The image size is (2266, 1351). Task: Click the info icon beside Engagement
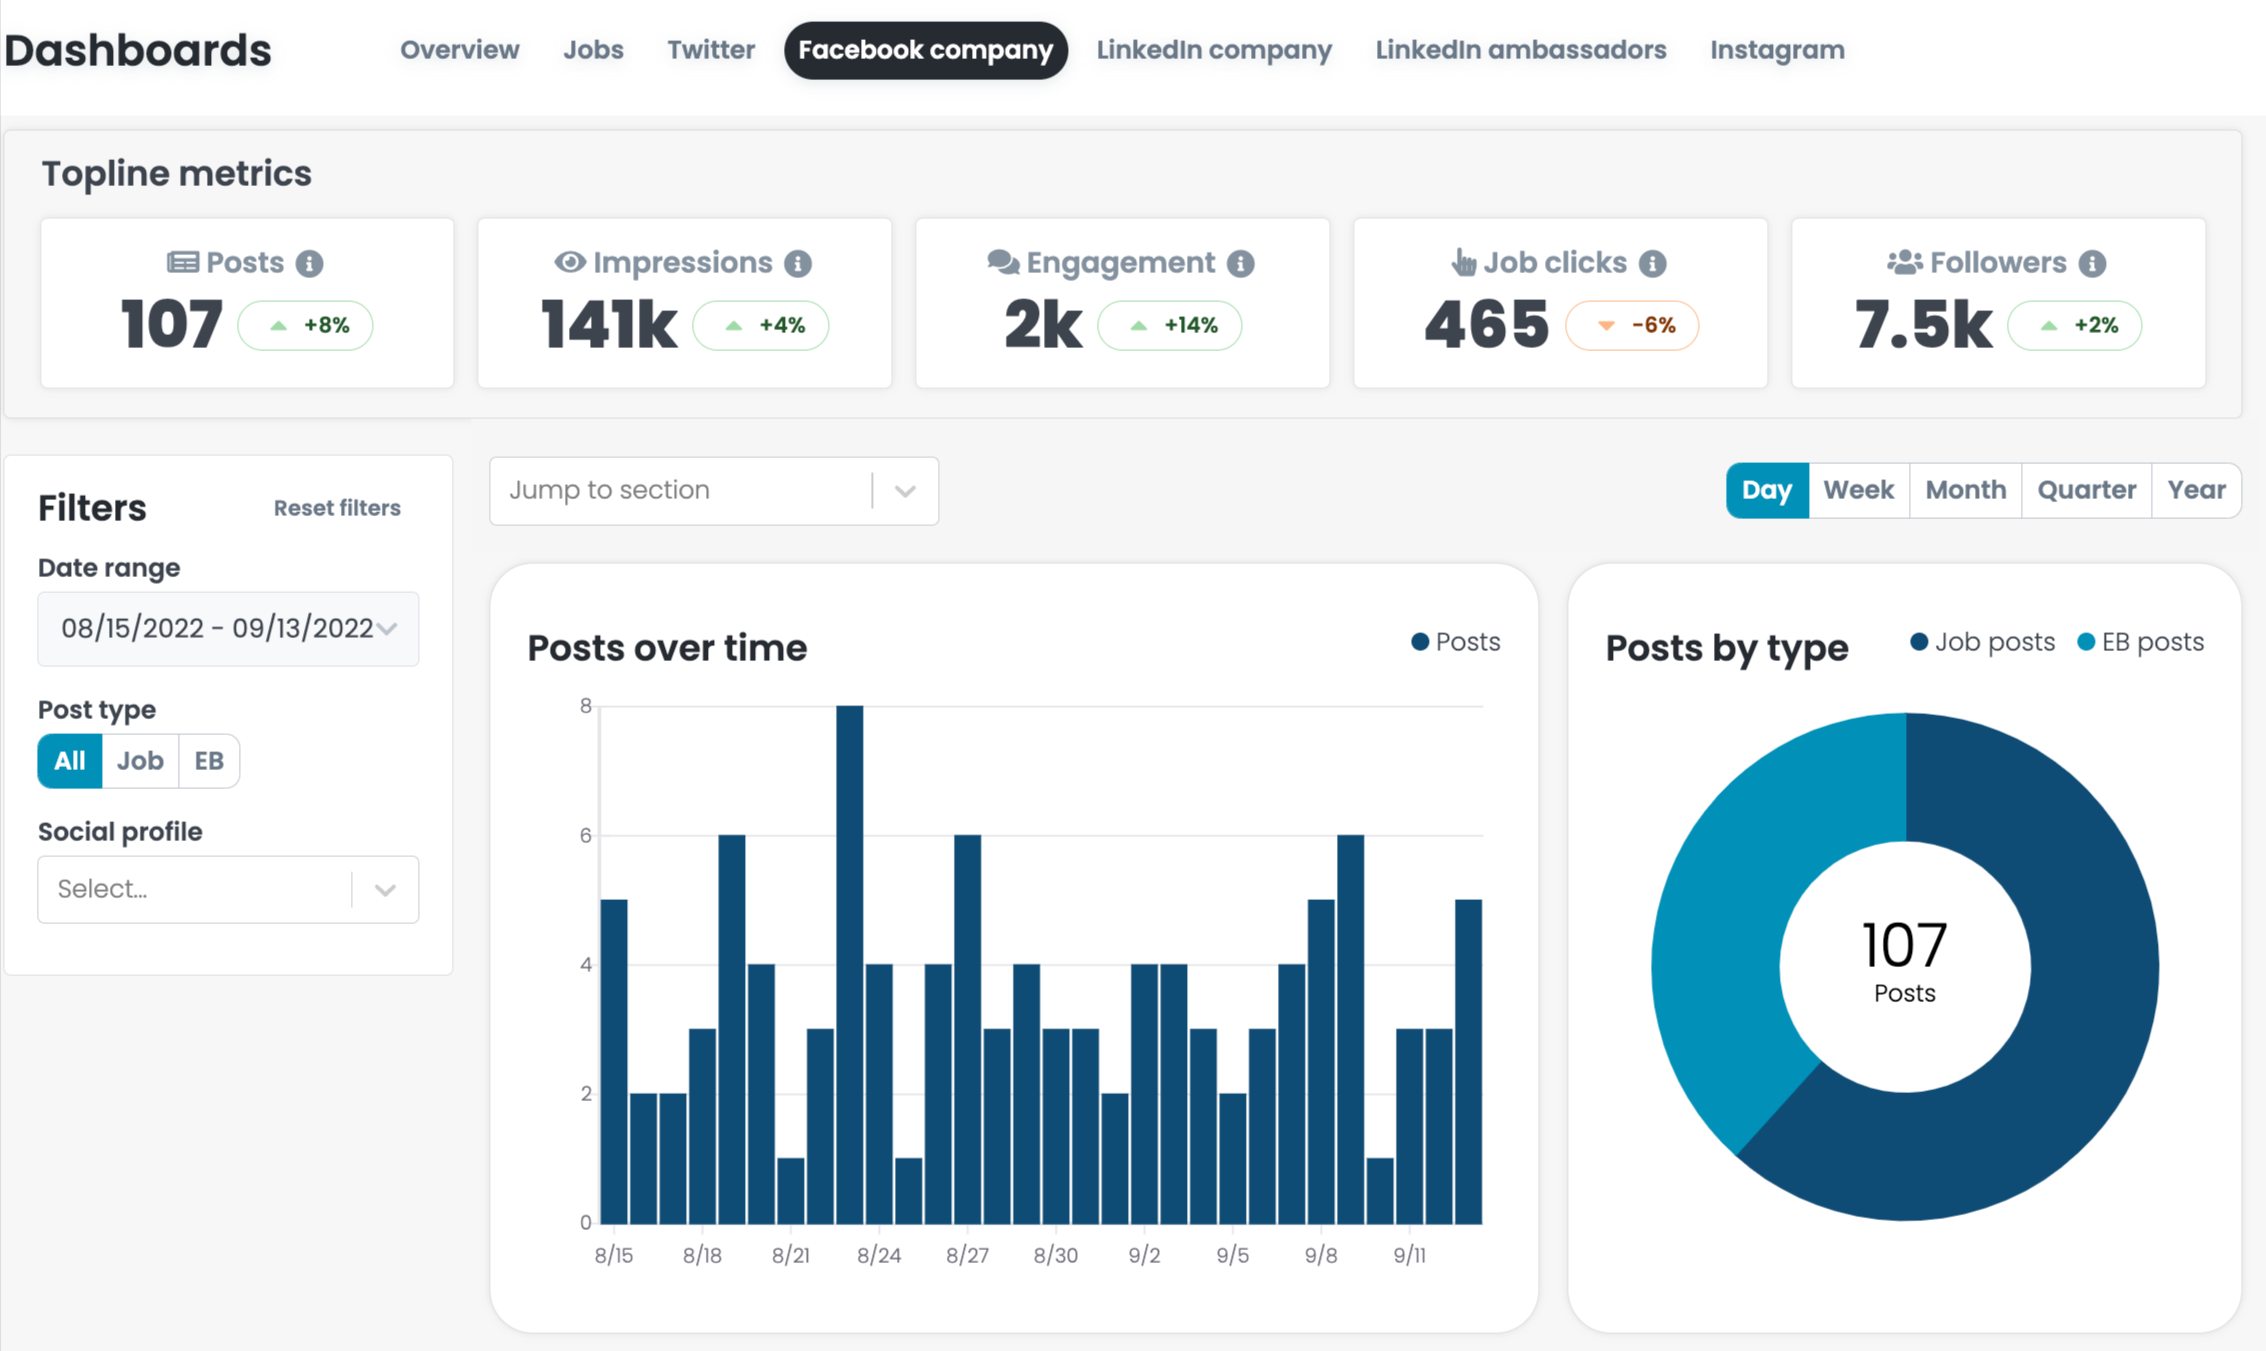tap(1240, 263)
